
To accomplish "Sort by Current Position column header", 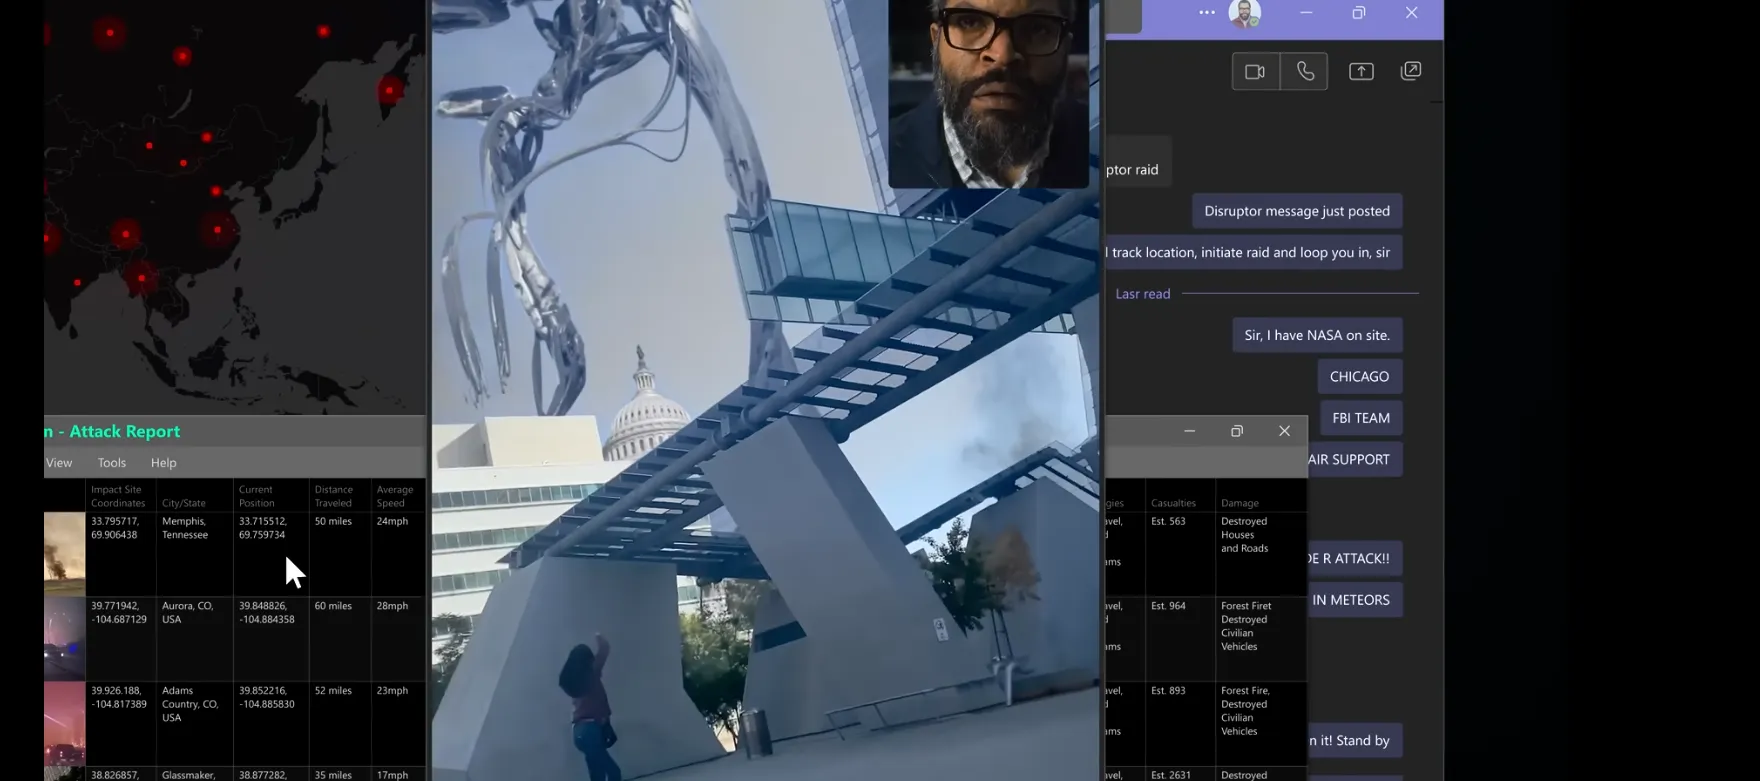I will 257,496.
